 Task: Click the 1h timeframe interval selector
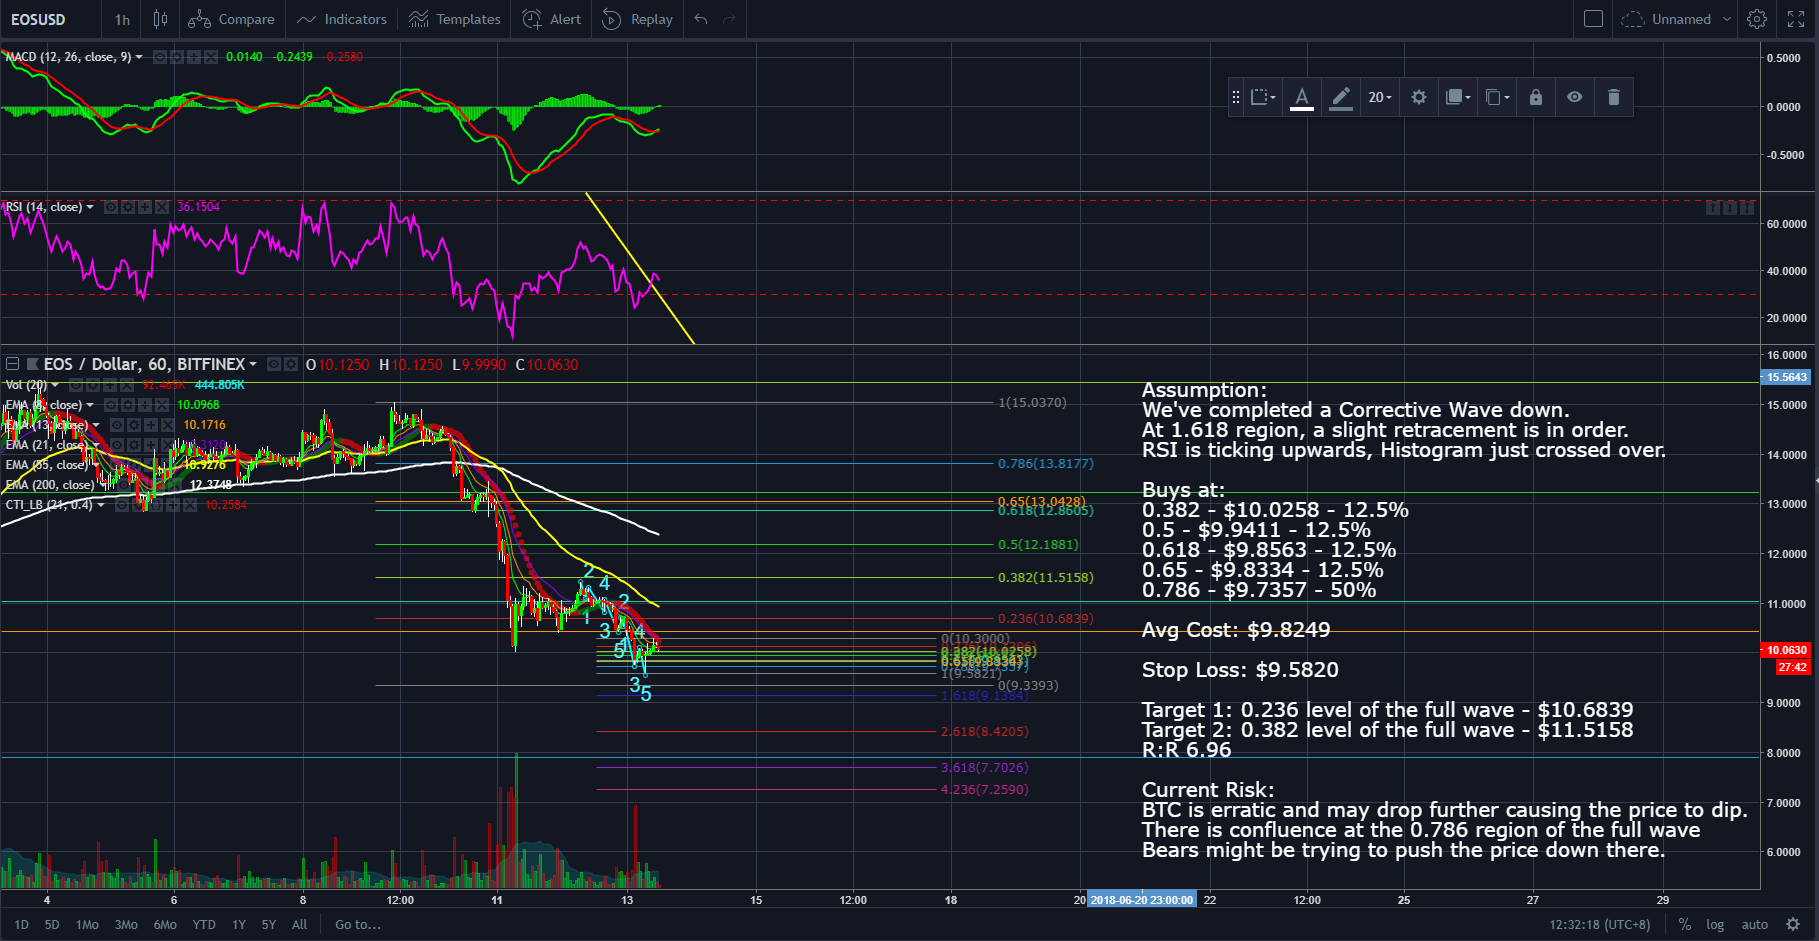(122, 19)
